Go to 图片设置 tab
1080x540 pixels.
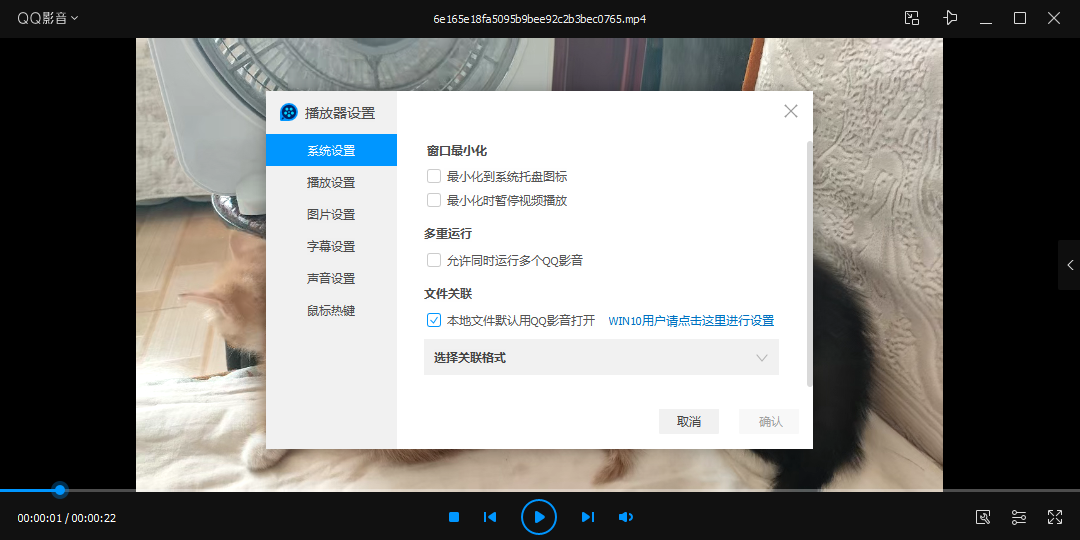[331, 214]
